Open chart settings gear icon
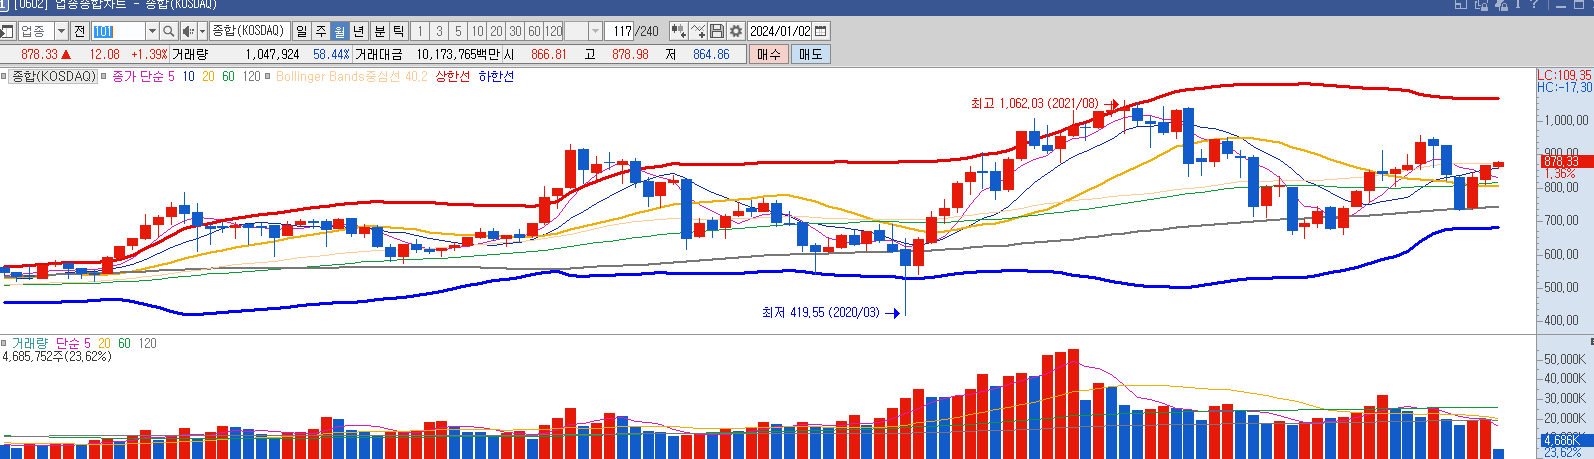 (736, 31)
